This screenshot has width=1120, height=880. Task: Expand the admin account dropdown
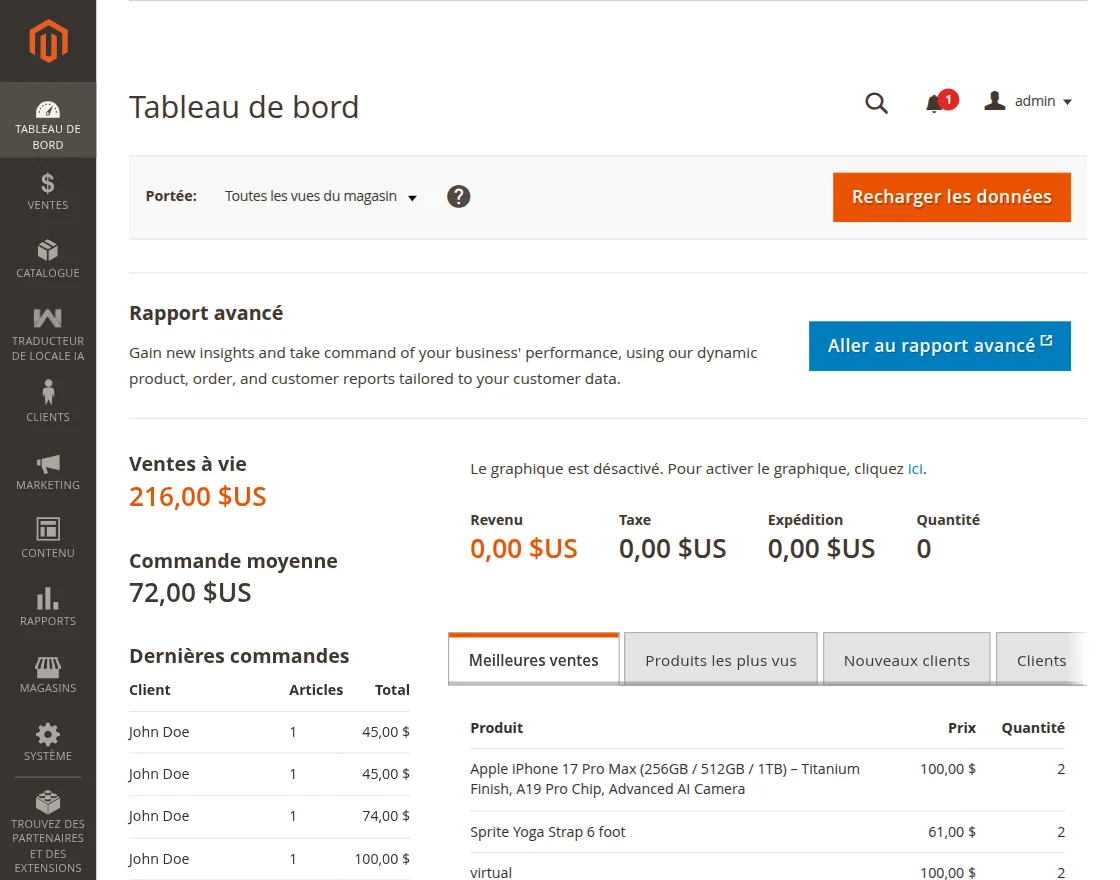coord(1029,102)
